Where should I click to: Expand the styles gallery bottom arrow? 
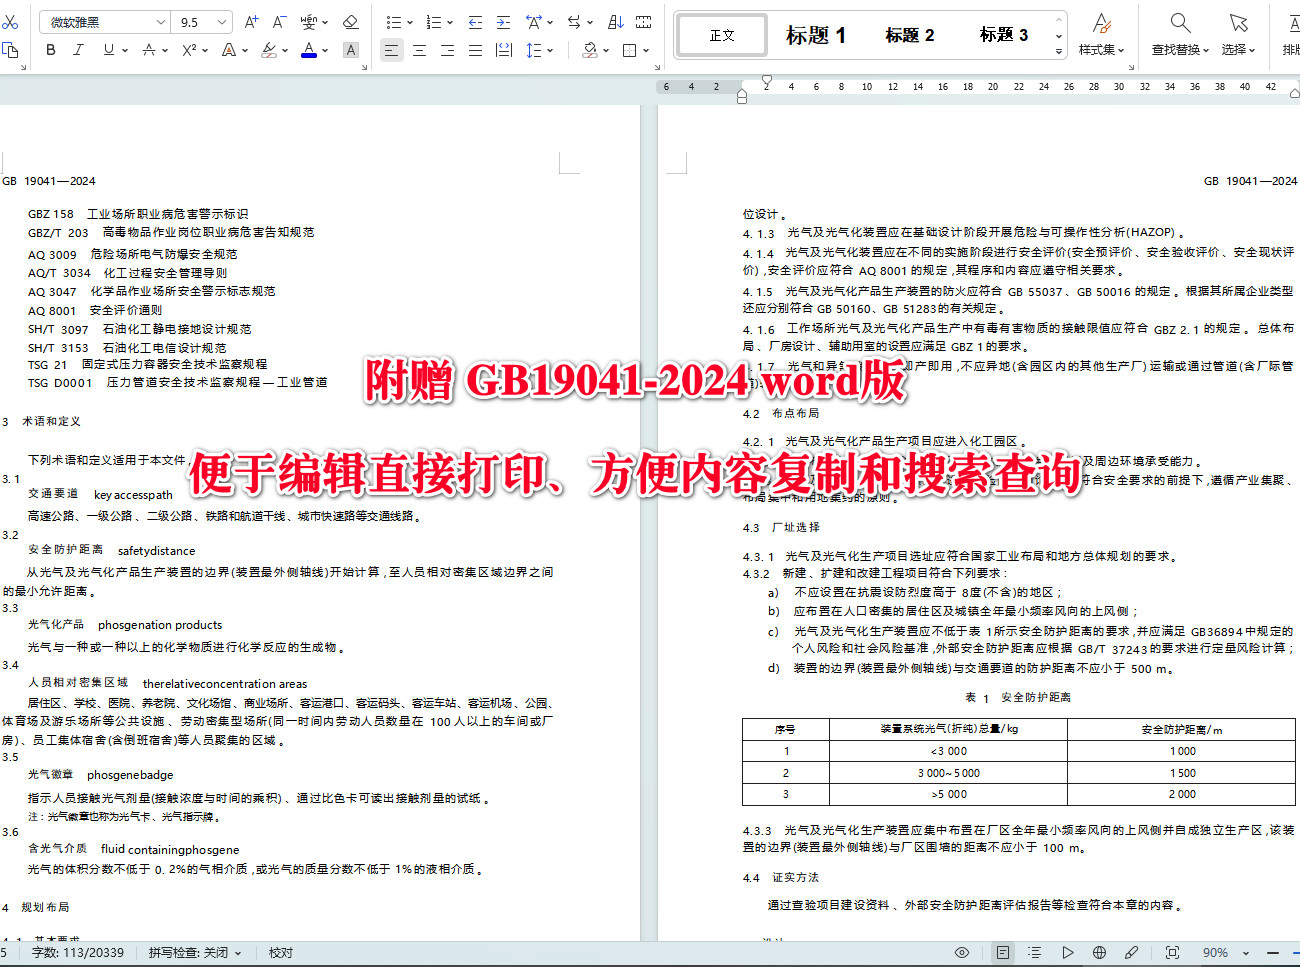(1059, 51)
